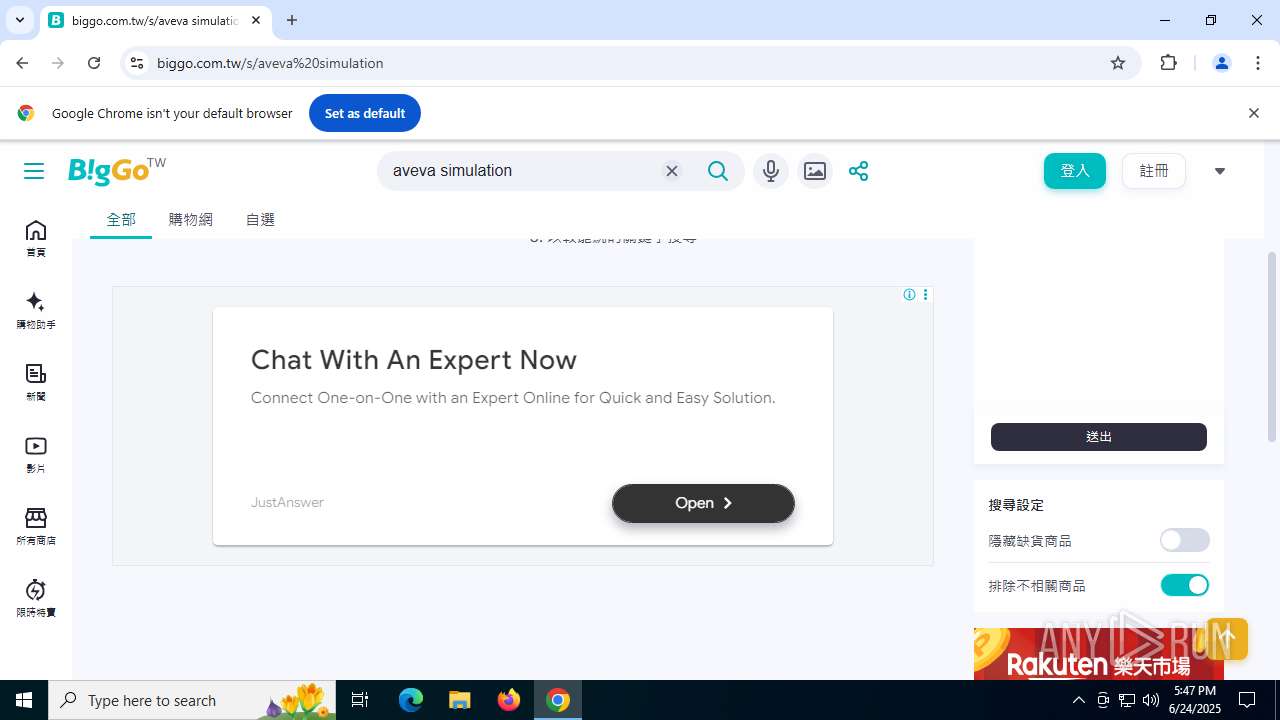Click the share icon beside search
This screenshot has height=720, width=1280.
(x=858, y=171)
